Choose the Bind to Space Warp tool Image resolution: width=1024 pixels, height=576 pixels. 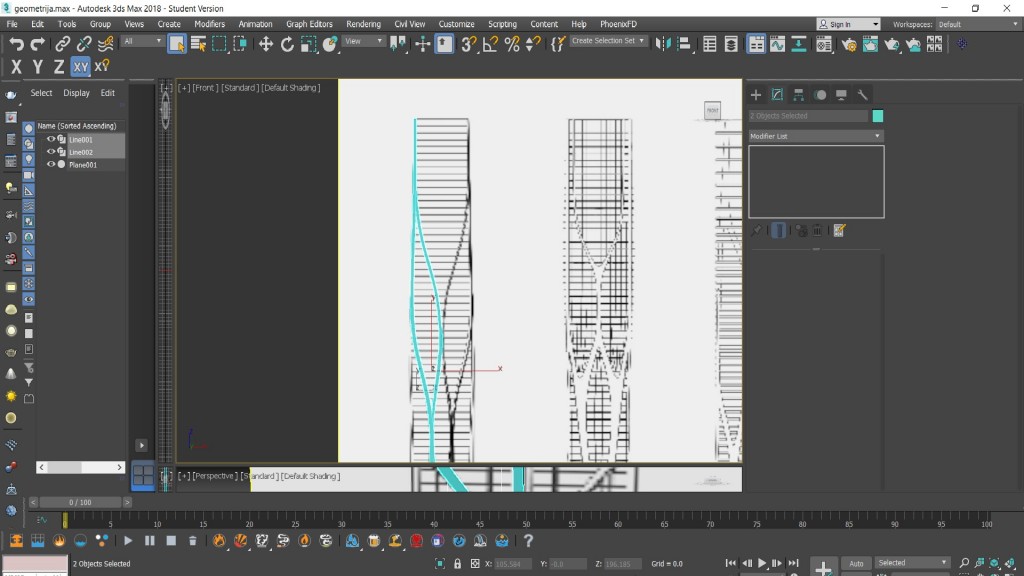coord(105,44)
